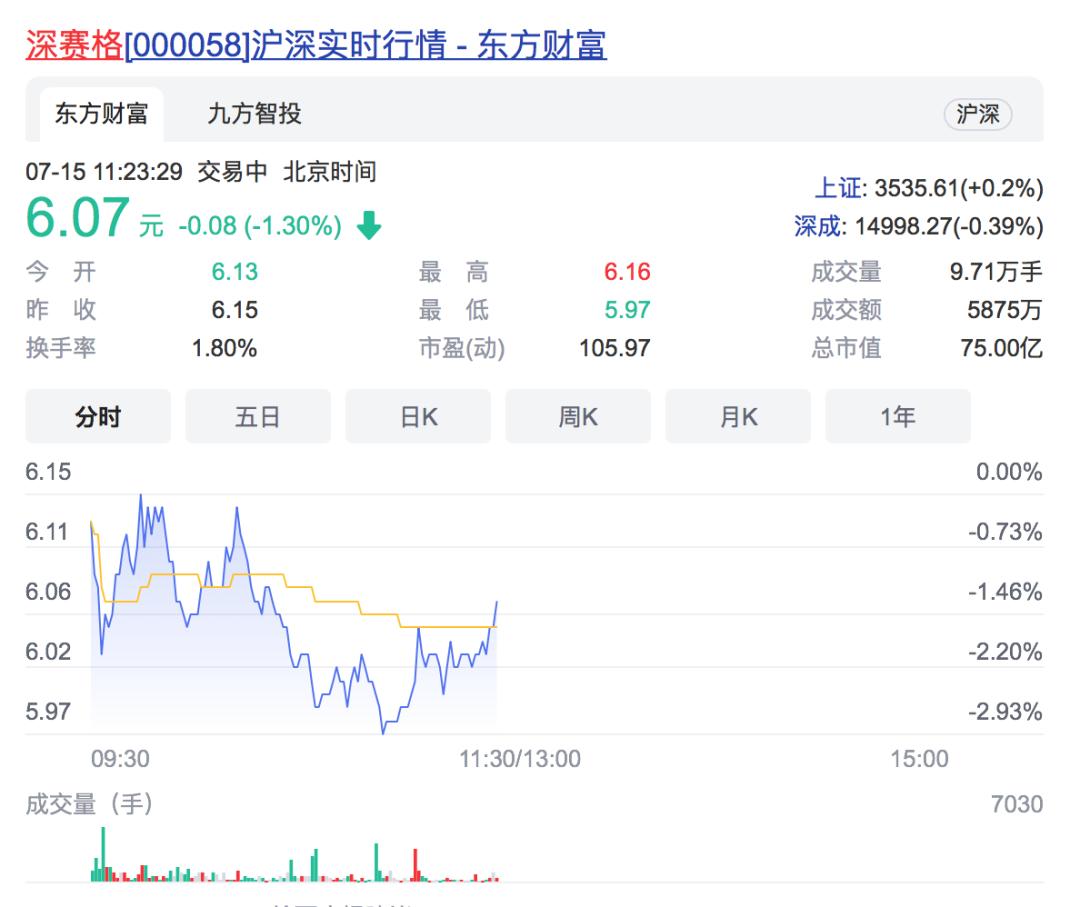
Task: Show the 周K weekly chart
Action: coord(578,416)
